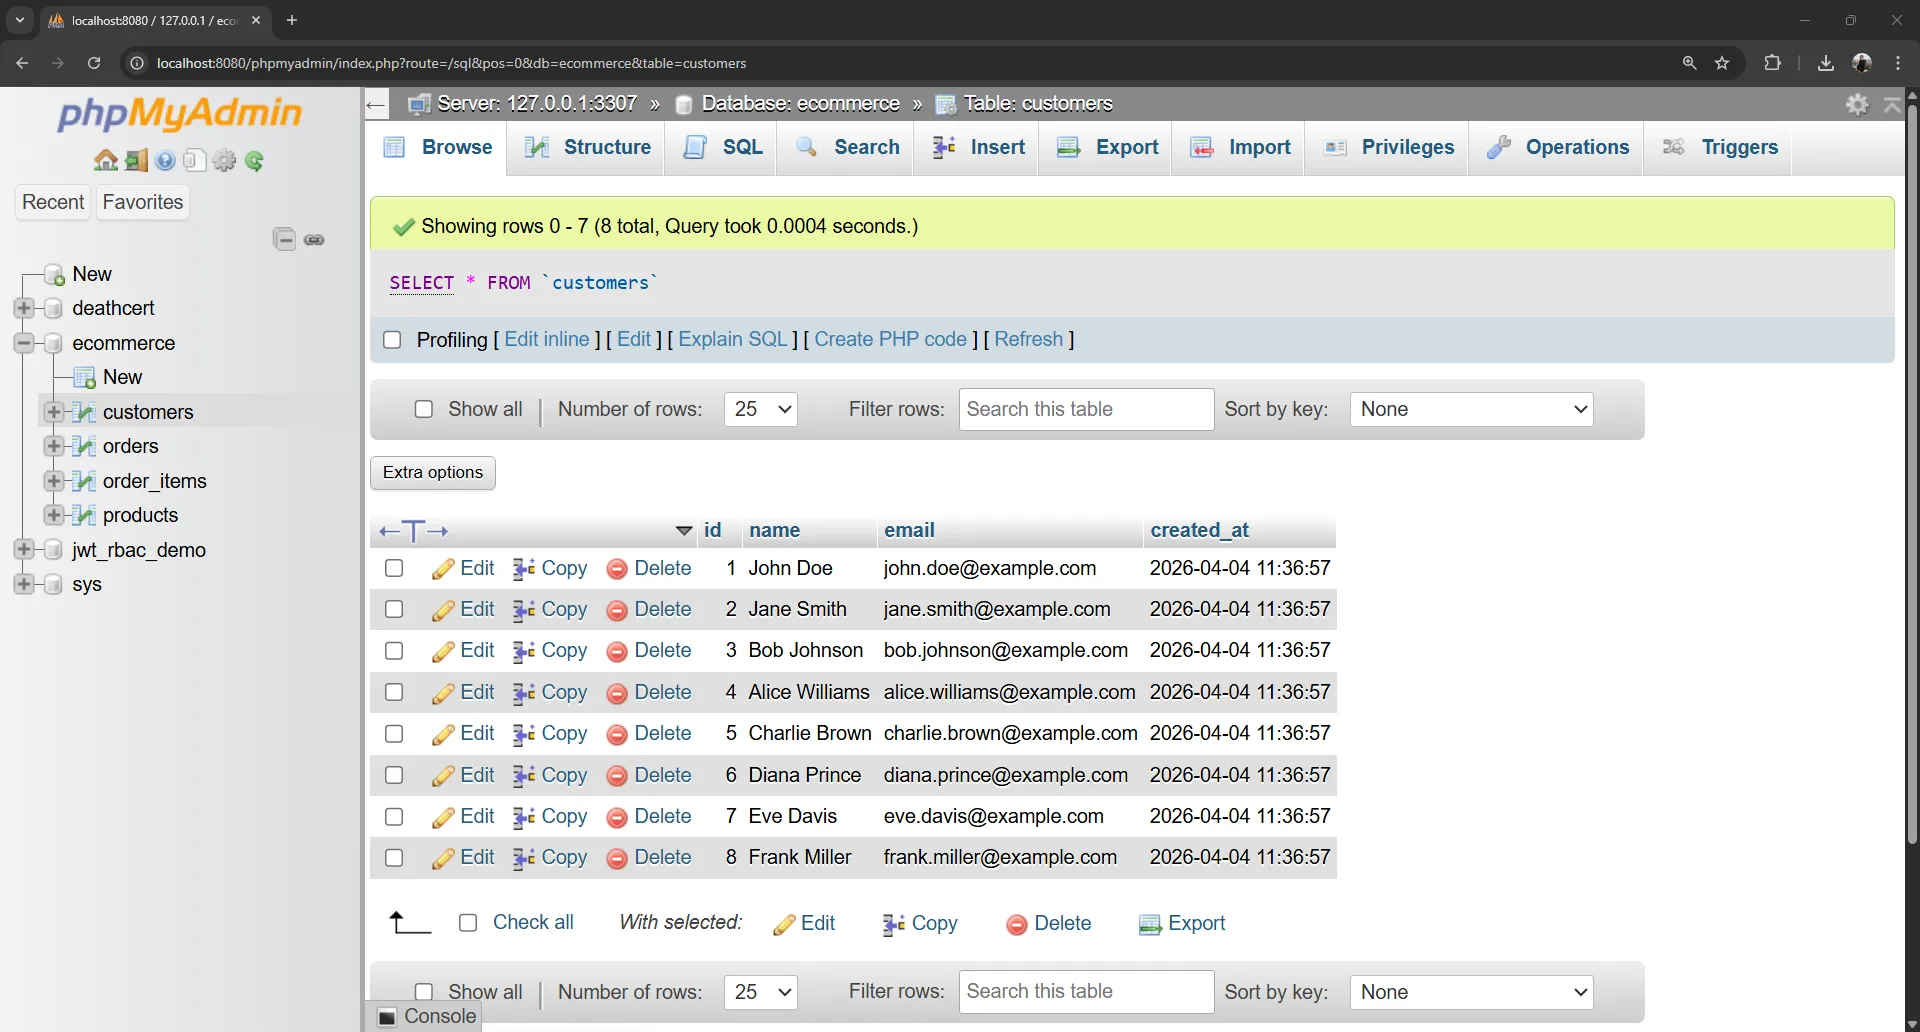Open the phpMyAdmin home page icon
The width and height of the screenshot is (1920, 1032).
pos(105,160)
